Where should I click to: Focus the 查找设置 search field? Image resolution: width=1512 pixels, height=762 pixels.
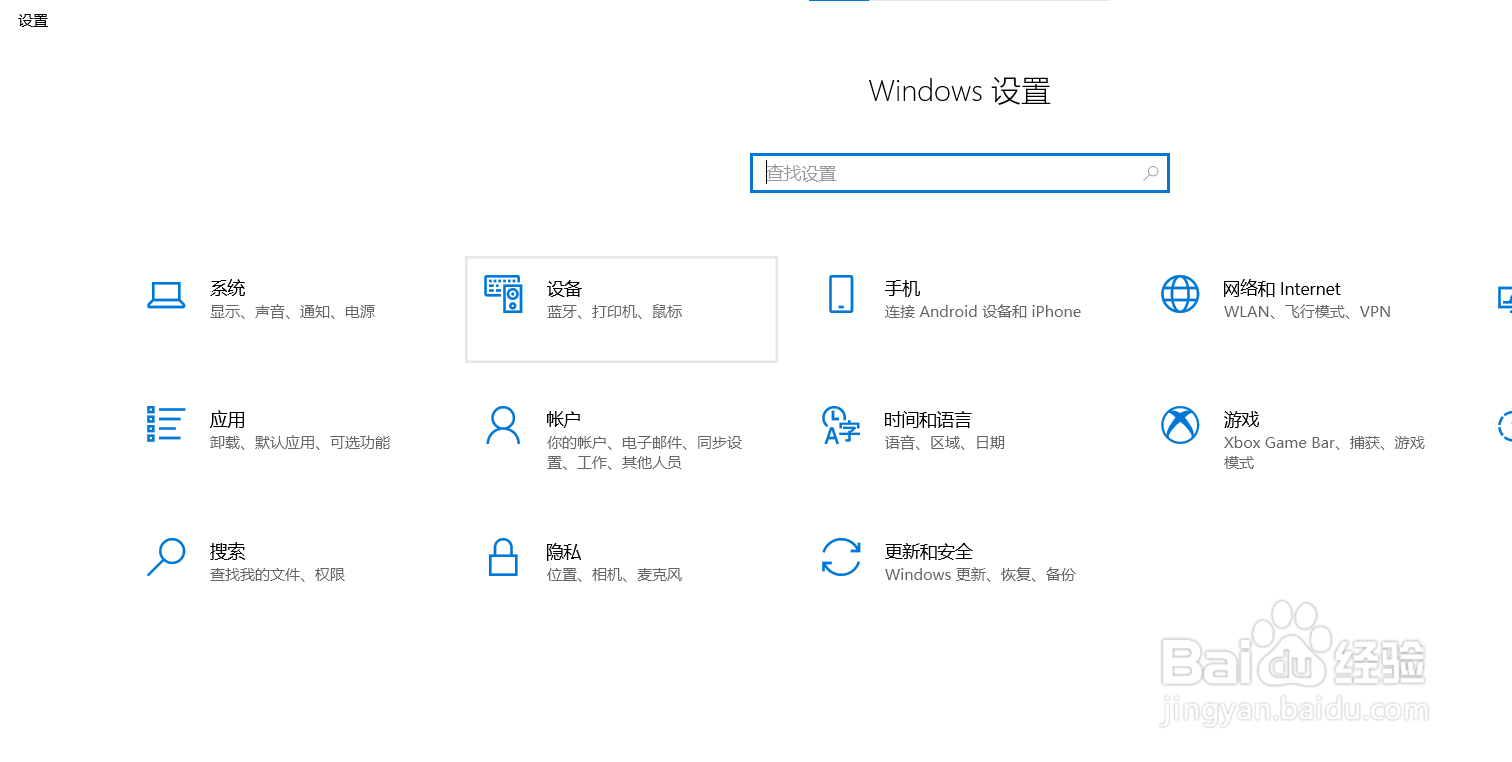[960, 173]
